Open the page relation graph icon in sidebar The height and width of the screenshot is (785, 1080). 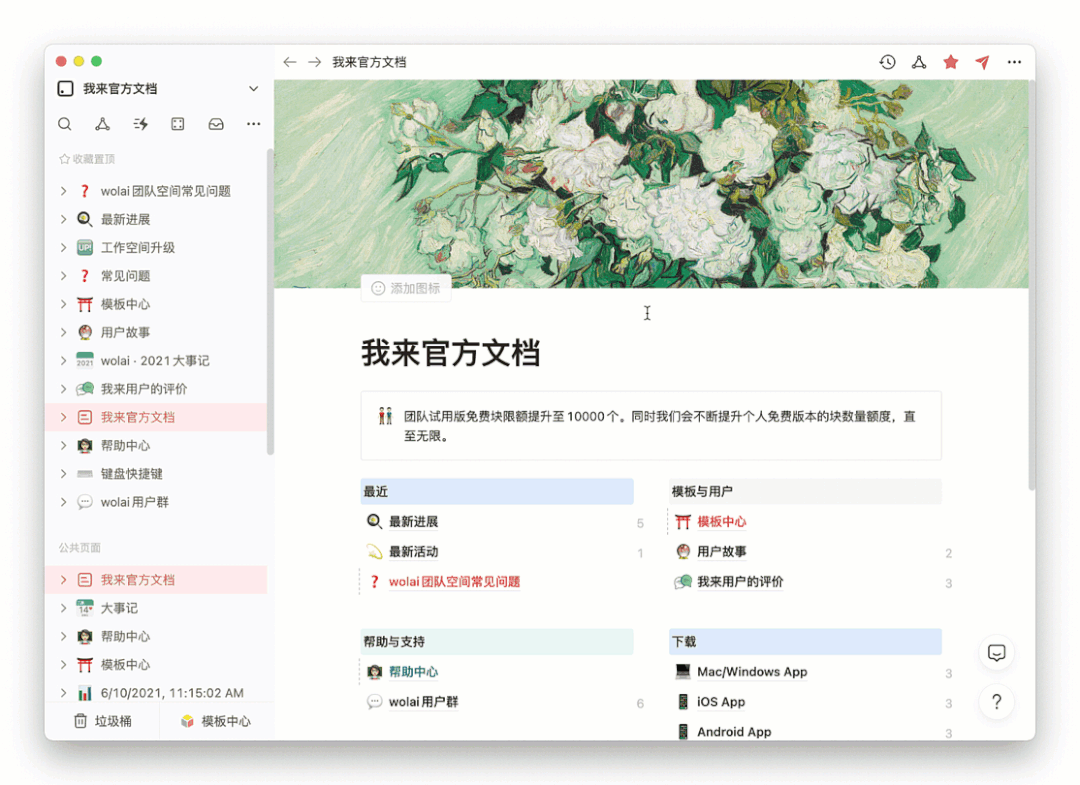pos(103,124)
